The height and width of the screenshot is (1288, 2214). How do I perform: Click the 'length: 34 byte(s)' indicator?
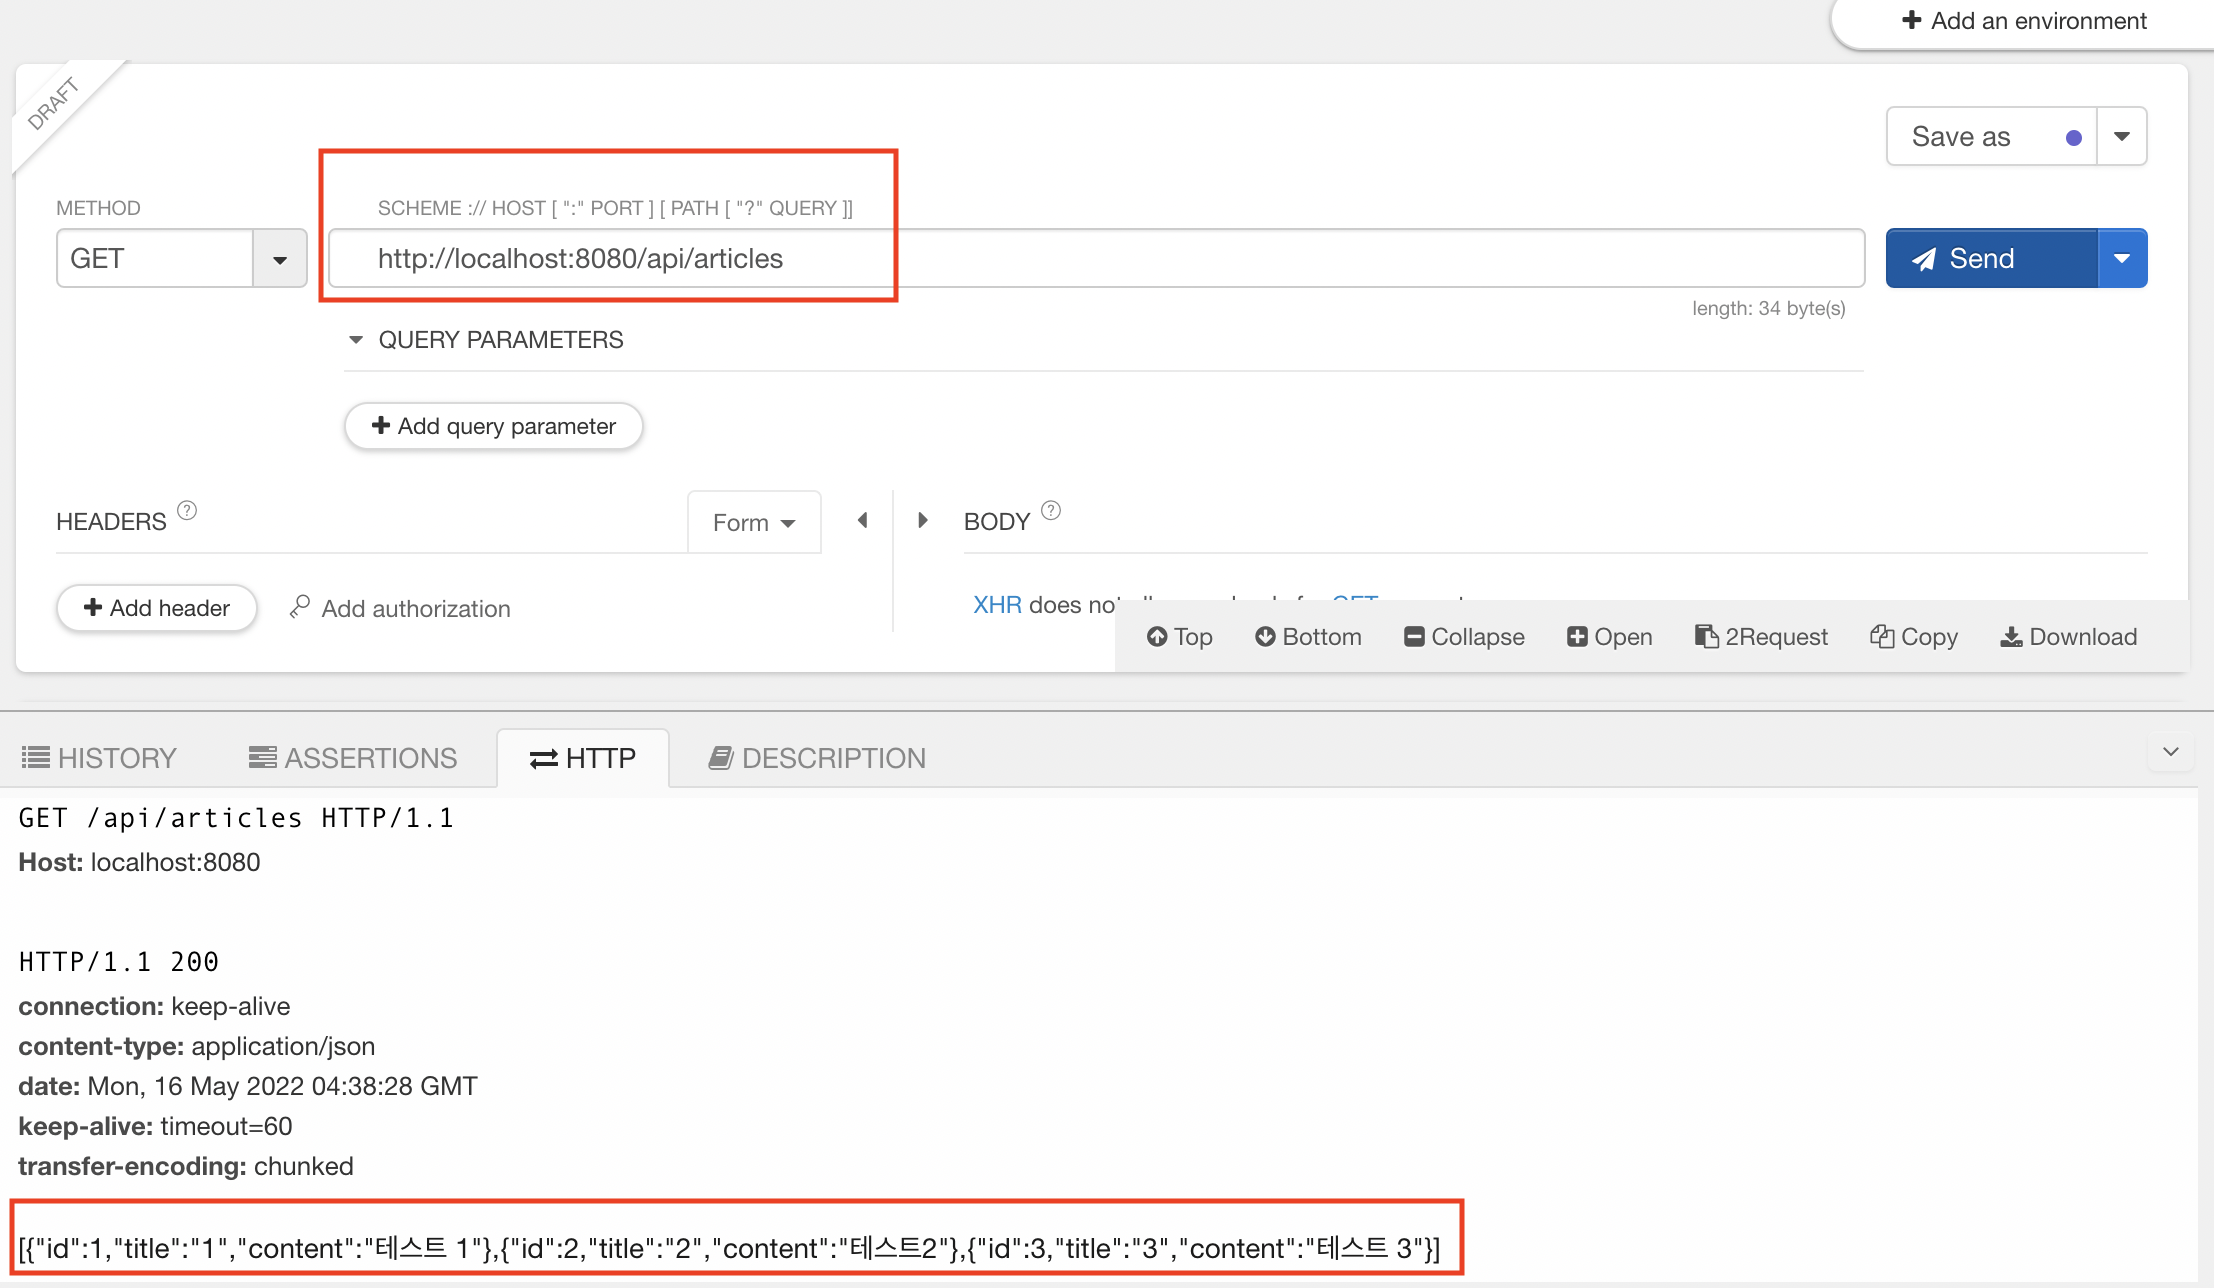[1768, 308]
